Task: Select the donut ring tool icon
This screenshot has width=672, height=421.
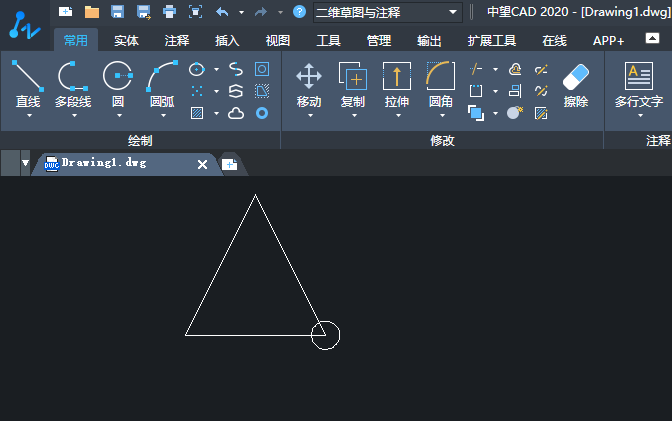Action: [262, 113]
